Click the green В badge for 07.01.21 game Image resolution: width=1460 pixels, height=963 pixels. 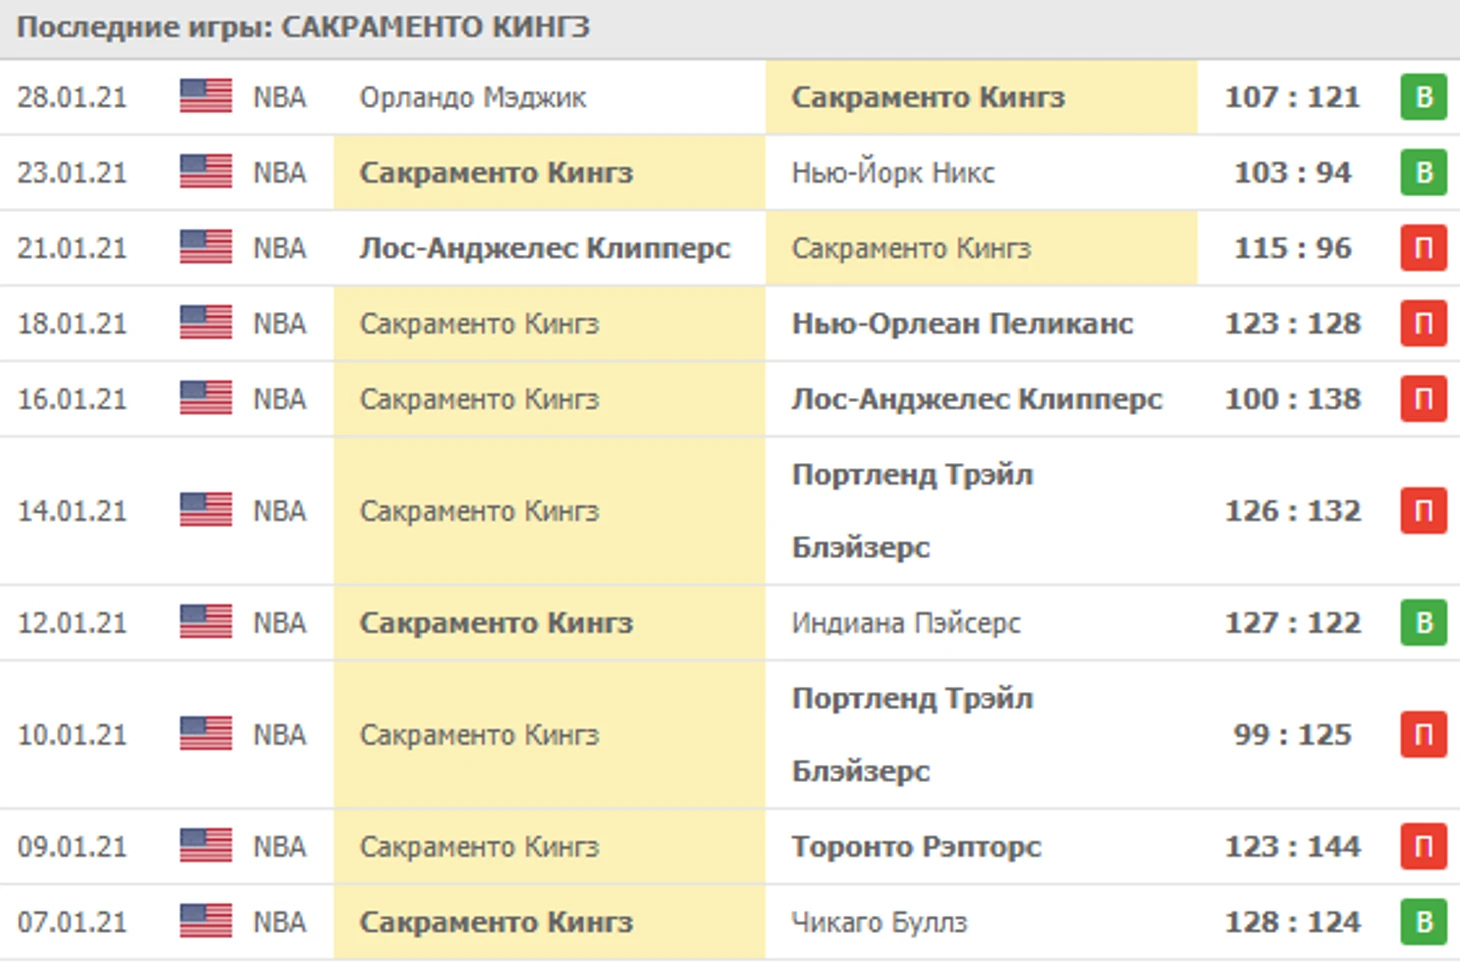coord(1423,921)
